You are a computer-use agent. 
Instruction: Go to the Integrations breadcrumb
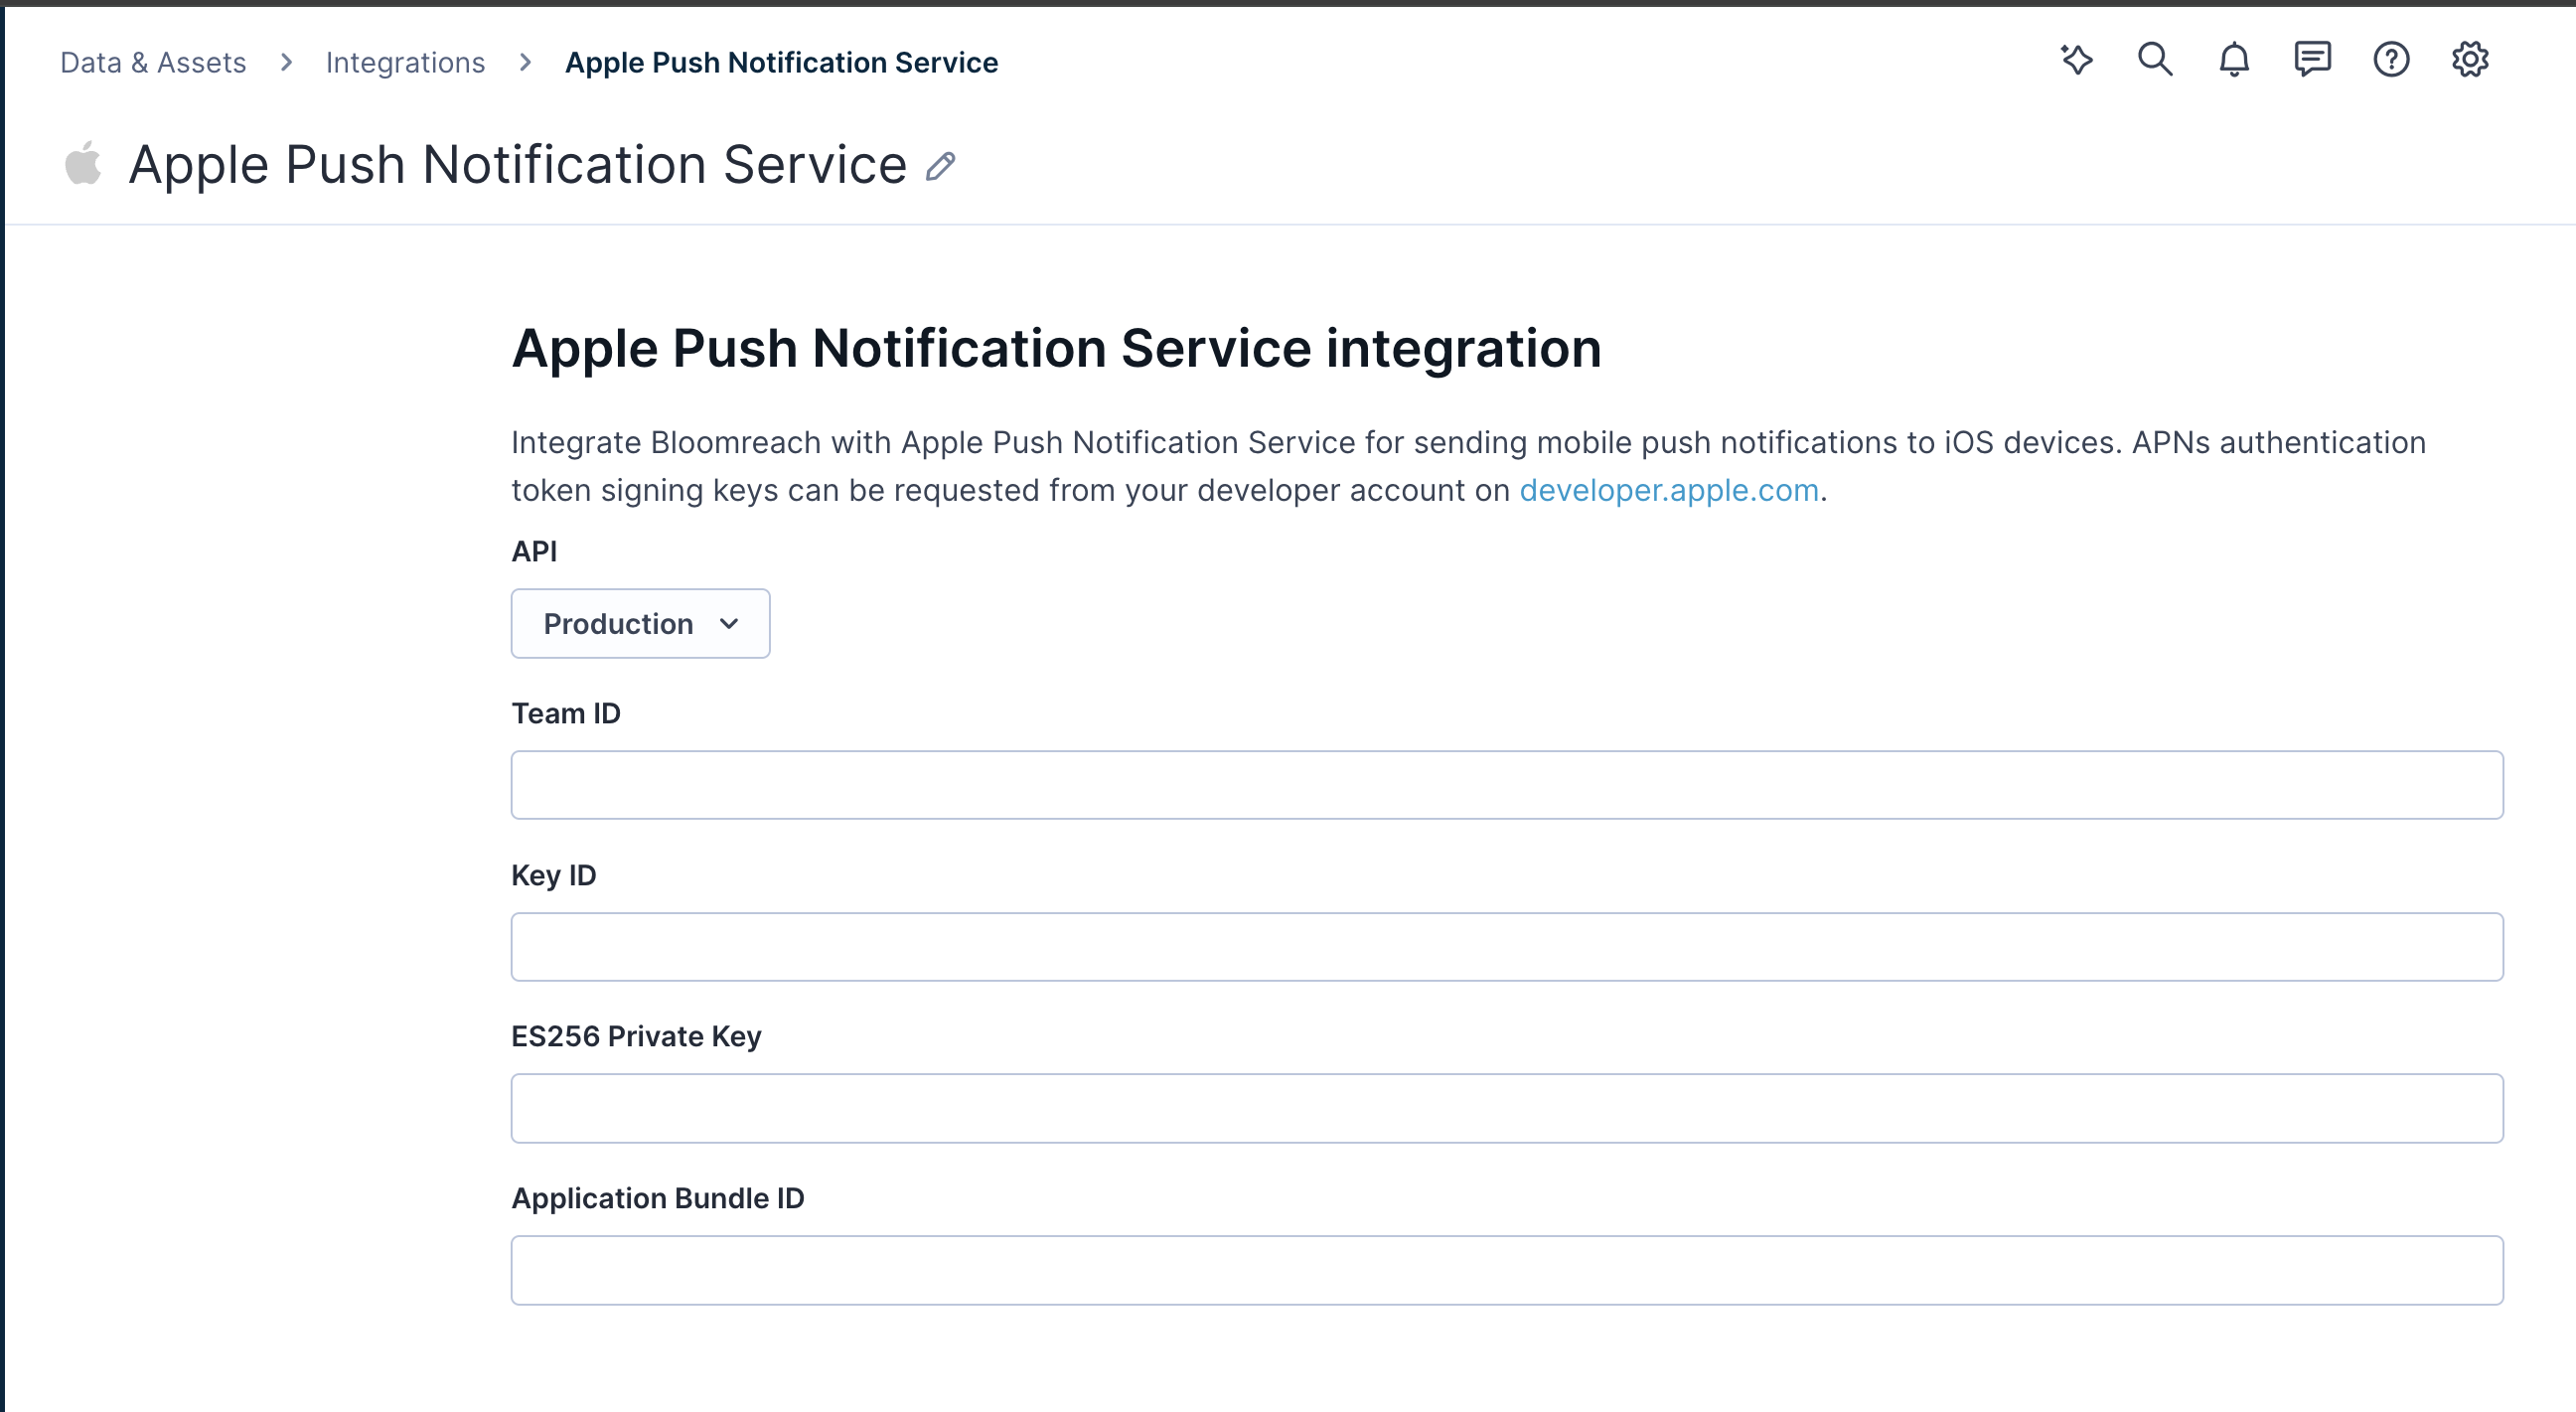point(406,62)
